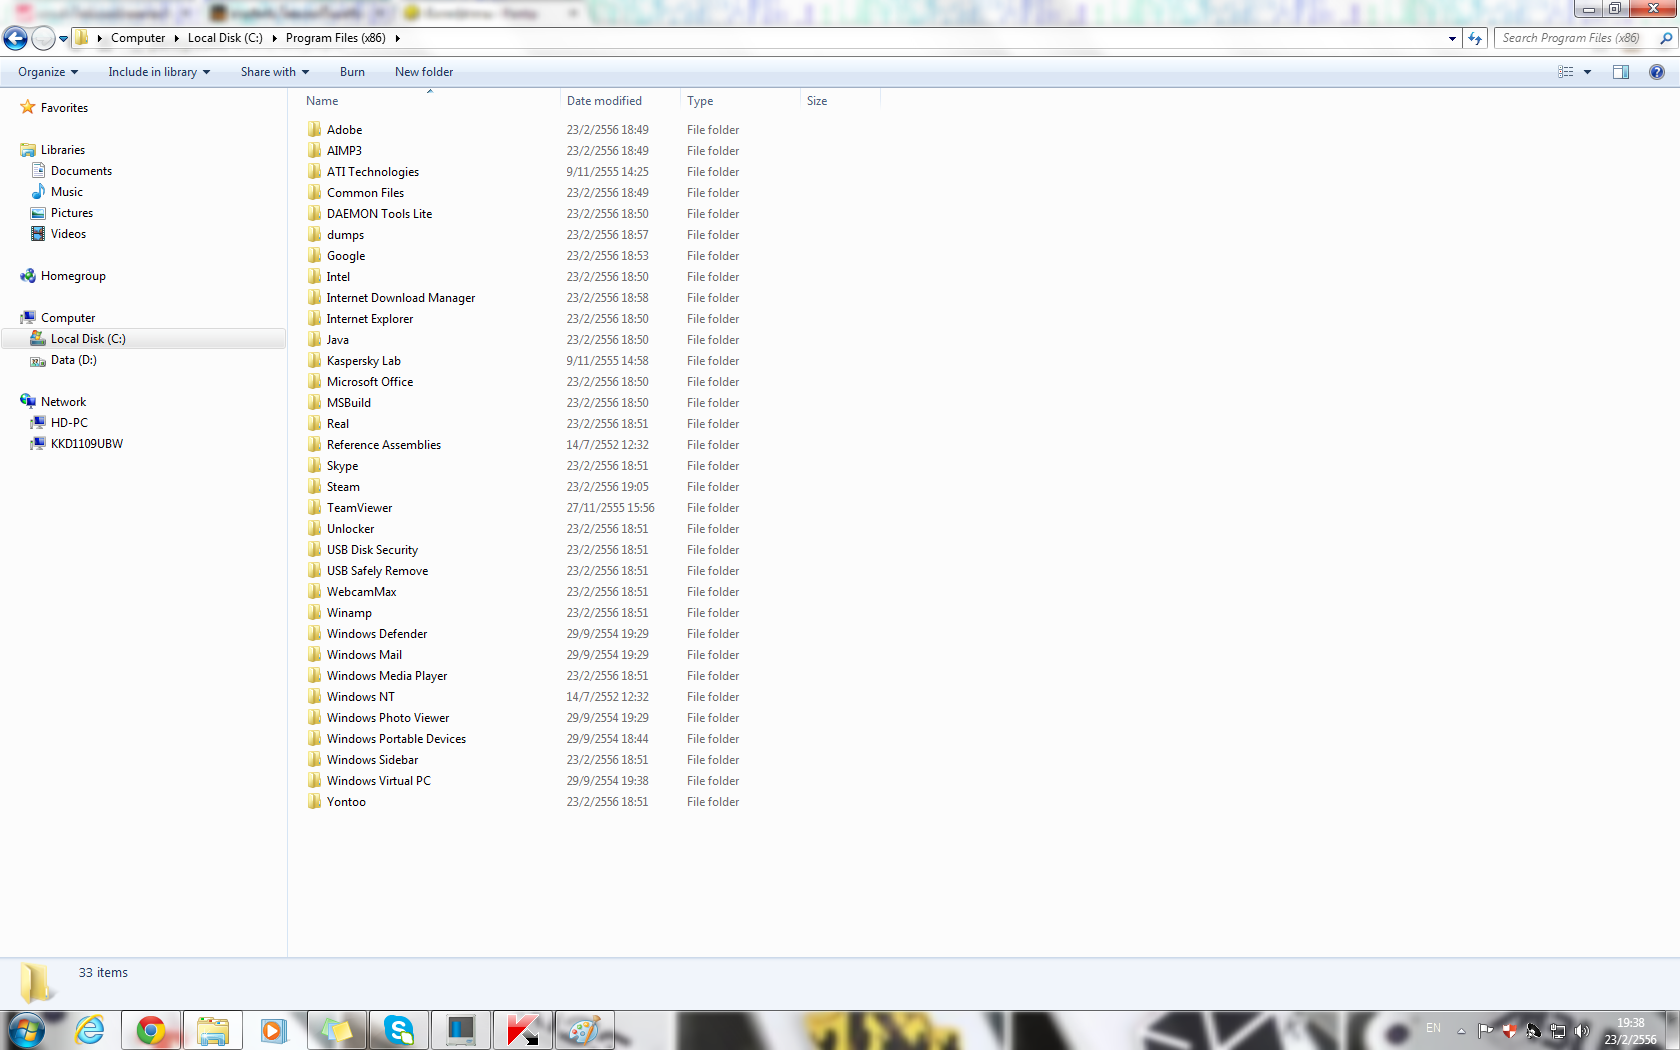Open Paint from the taskbar
Screen dimensions: 1680x1050
point(585,1030)
